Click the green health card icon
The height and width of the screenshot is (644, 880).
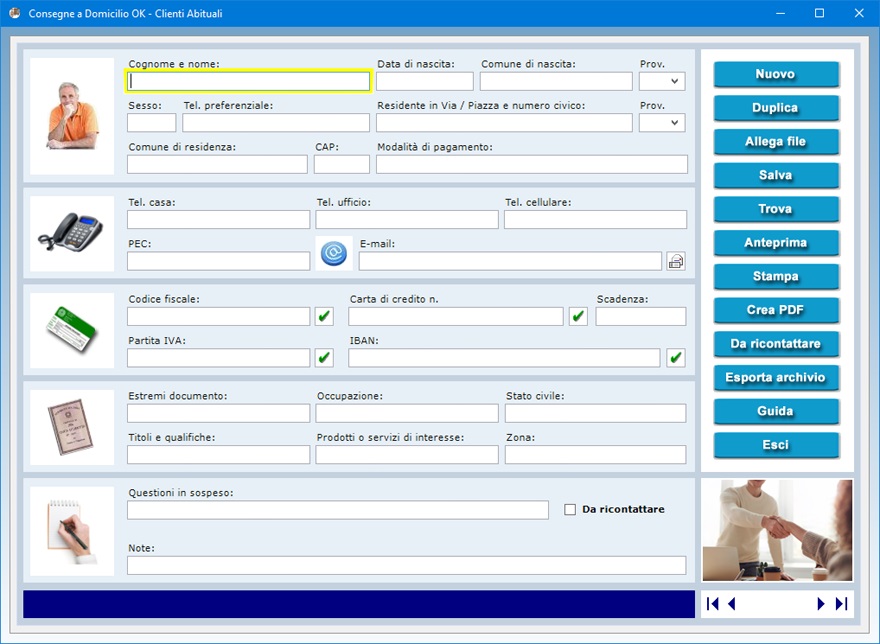tap(72, 330)
